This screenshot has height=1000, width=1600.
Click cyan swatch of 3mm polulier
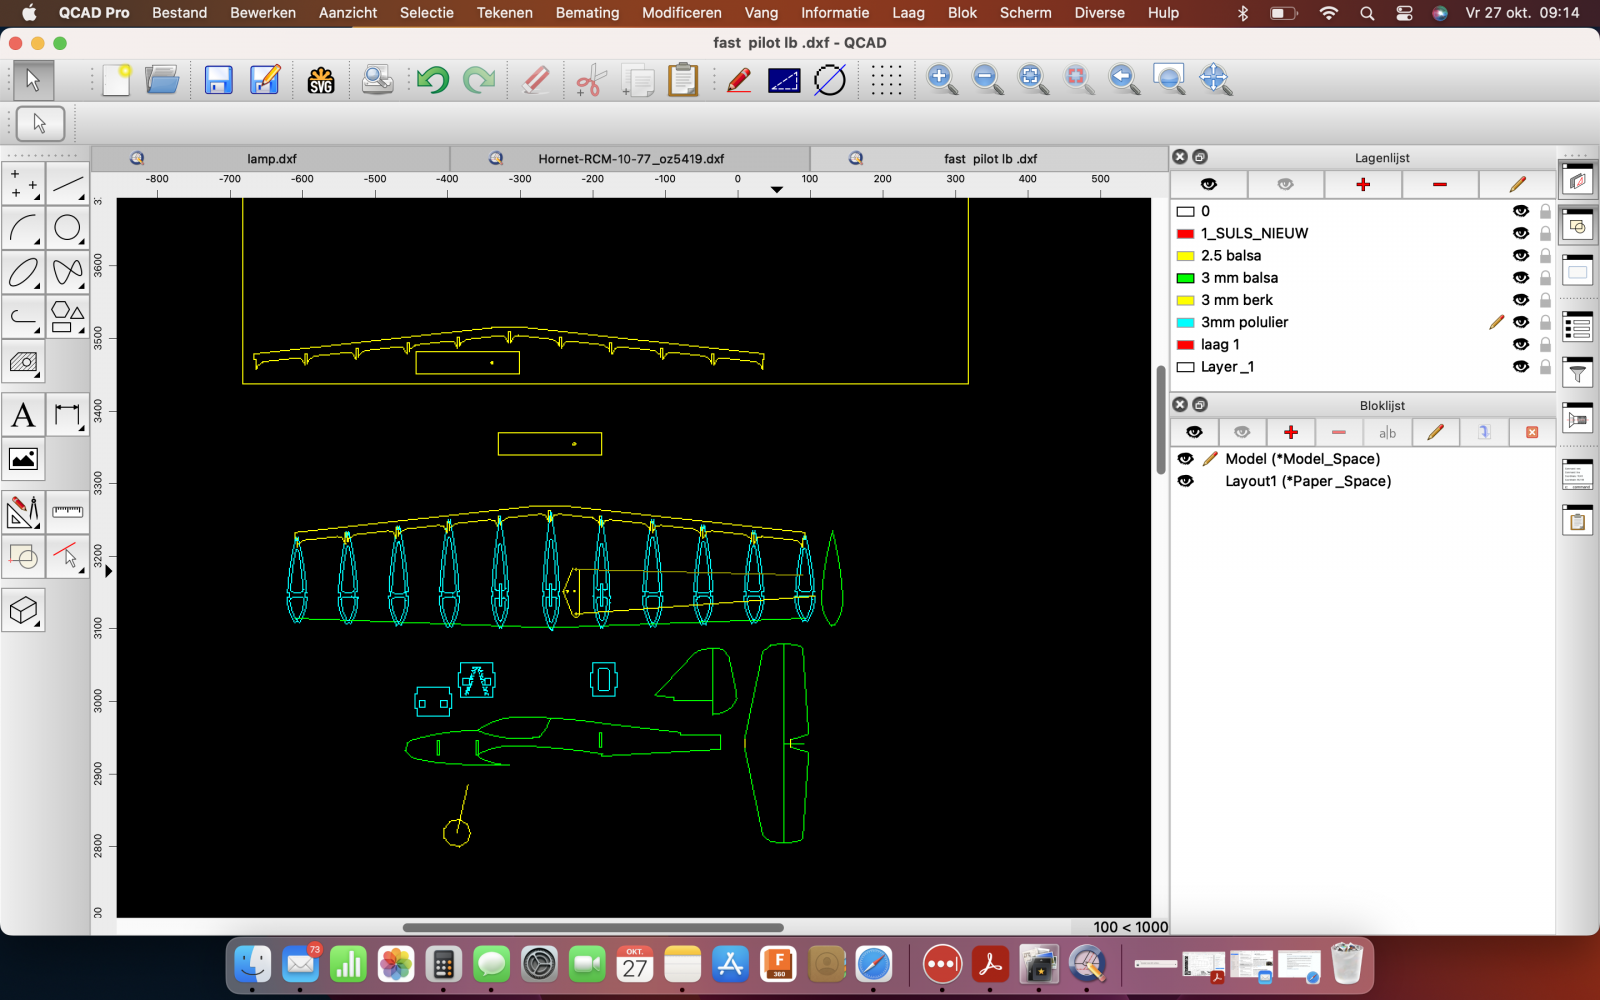[x=1186, y=322]
